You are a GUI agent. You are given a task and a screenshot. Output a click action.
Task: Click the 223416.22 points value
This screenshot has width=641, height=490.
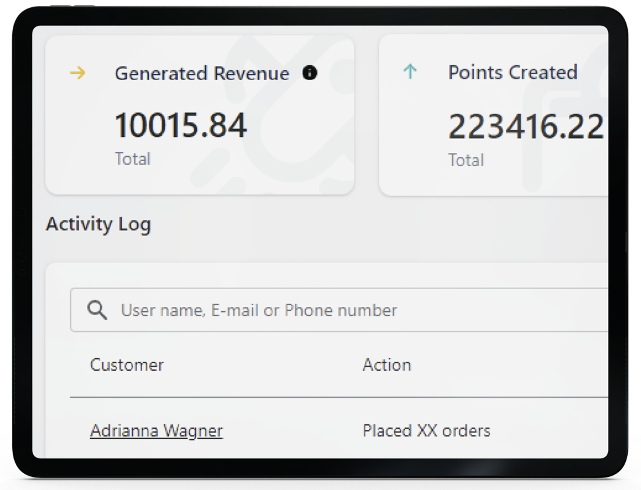(525, 127)
